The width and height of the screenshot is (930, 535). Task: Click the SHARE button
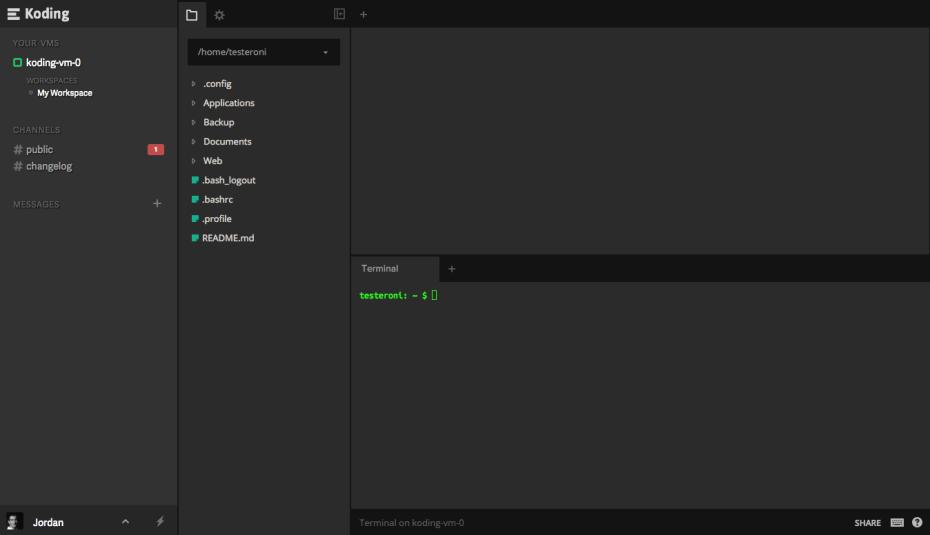867,523
